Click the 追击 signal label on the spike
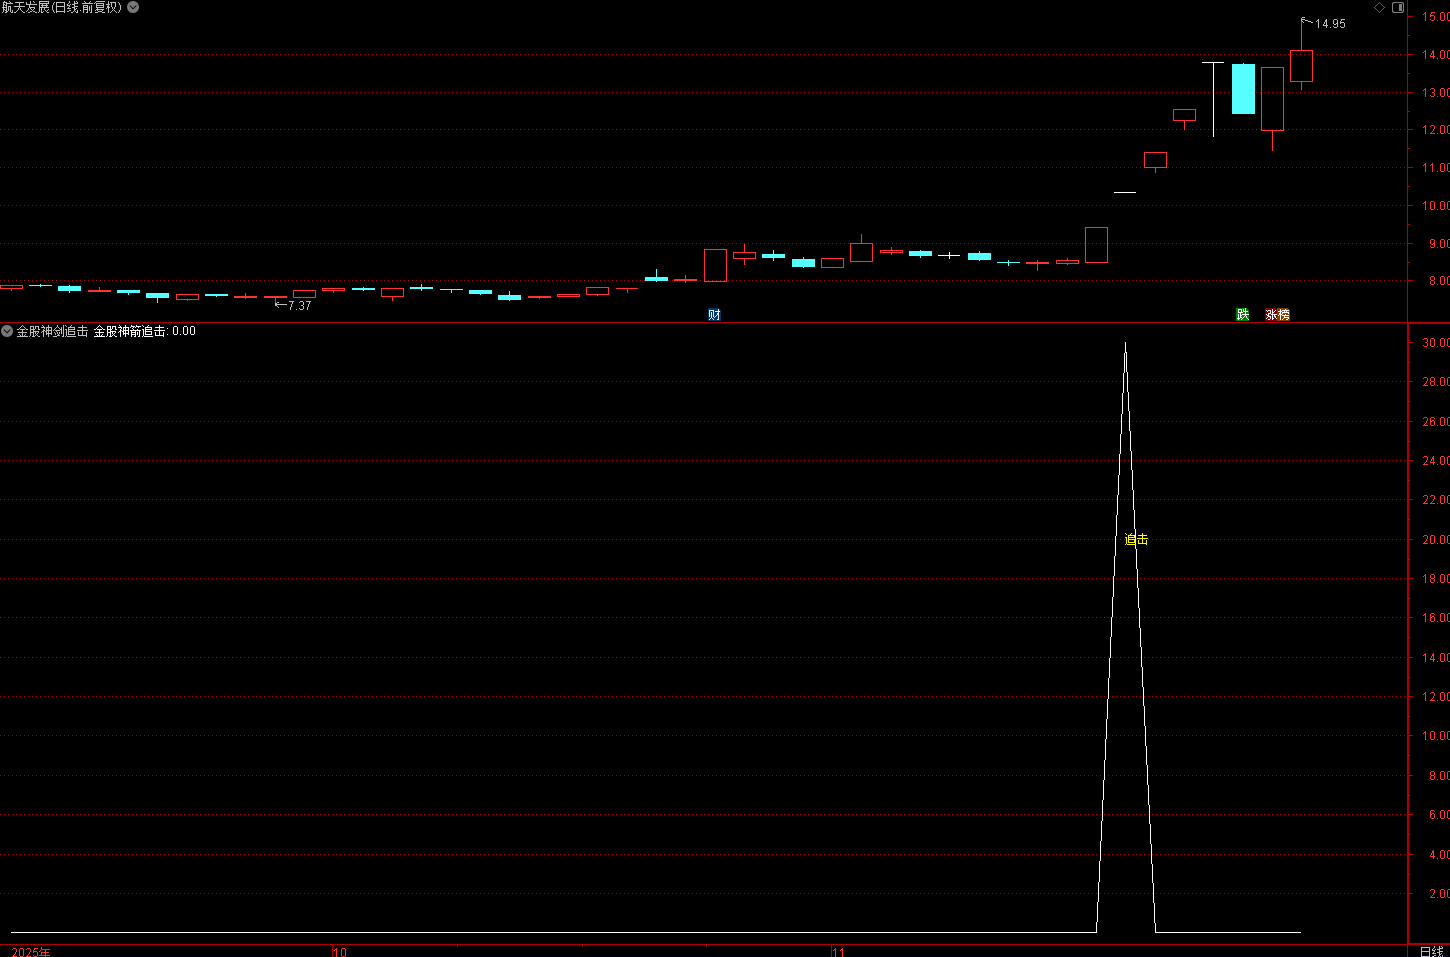Image resolution: width=1450 pixels, height=957 pixels. point(1136,539)
